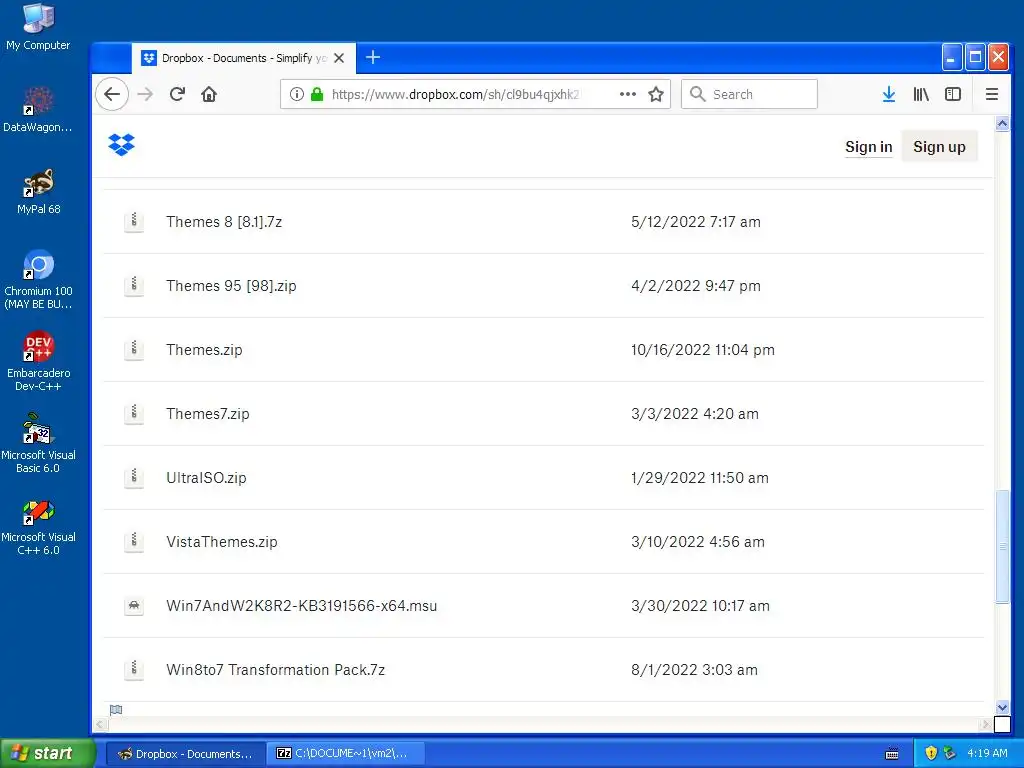This screenshot has width=1024, height=768.
Task: Click the archive icon beside UltraISO.zip
Action: [134, 477]
